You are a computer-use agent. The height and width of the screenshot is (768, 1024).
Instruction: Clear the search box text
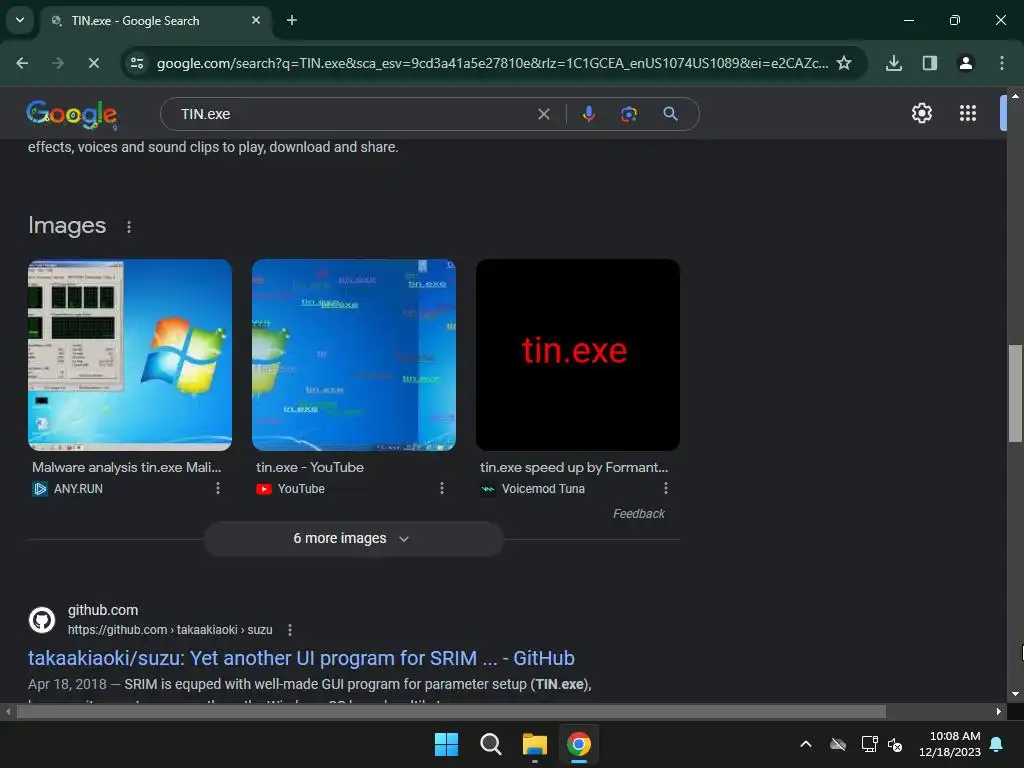coord(543,114)
